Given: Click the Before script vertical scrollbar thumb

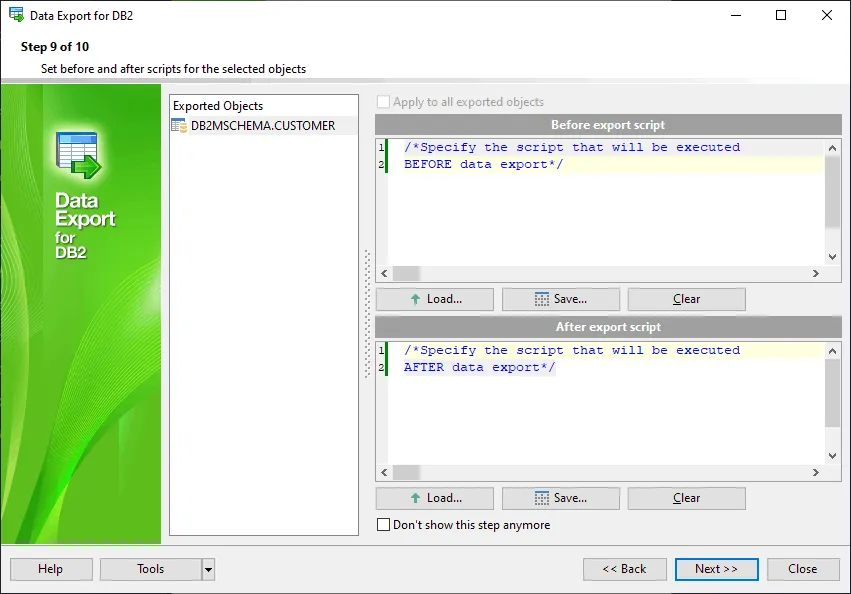Looking at the screenshot, I should point(832,191).
